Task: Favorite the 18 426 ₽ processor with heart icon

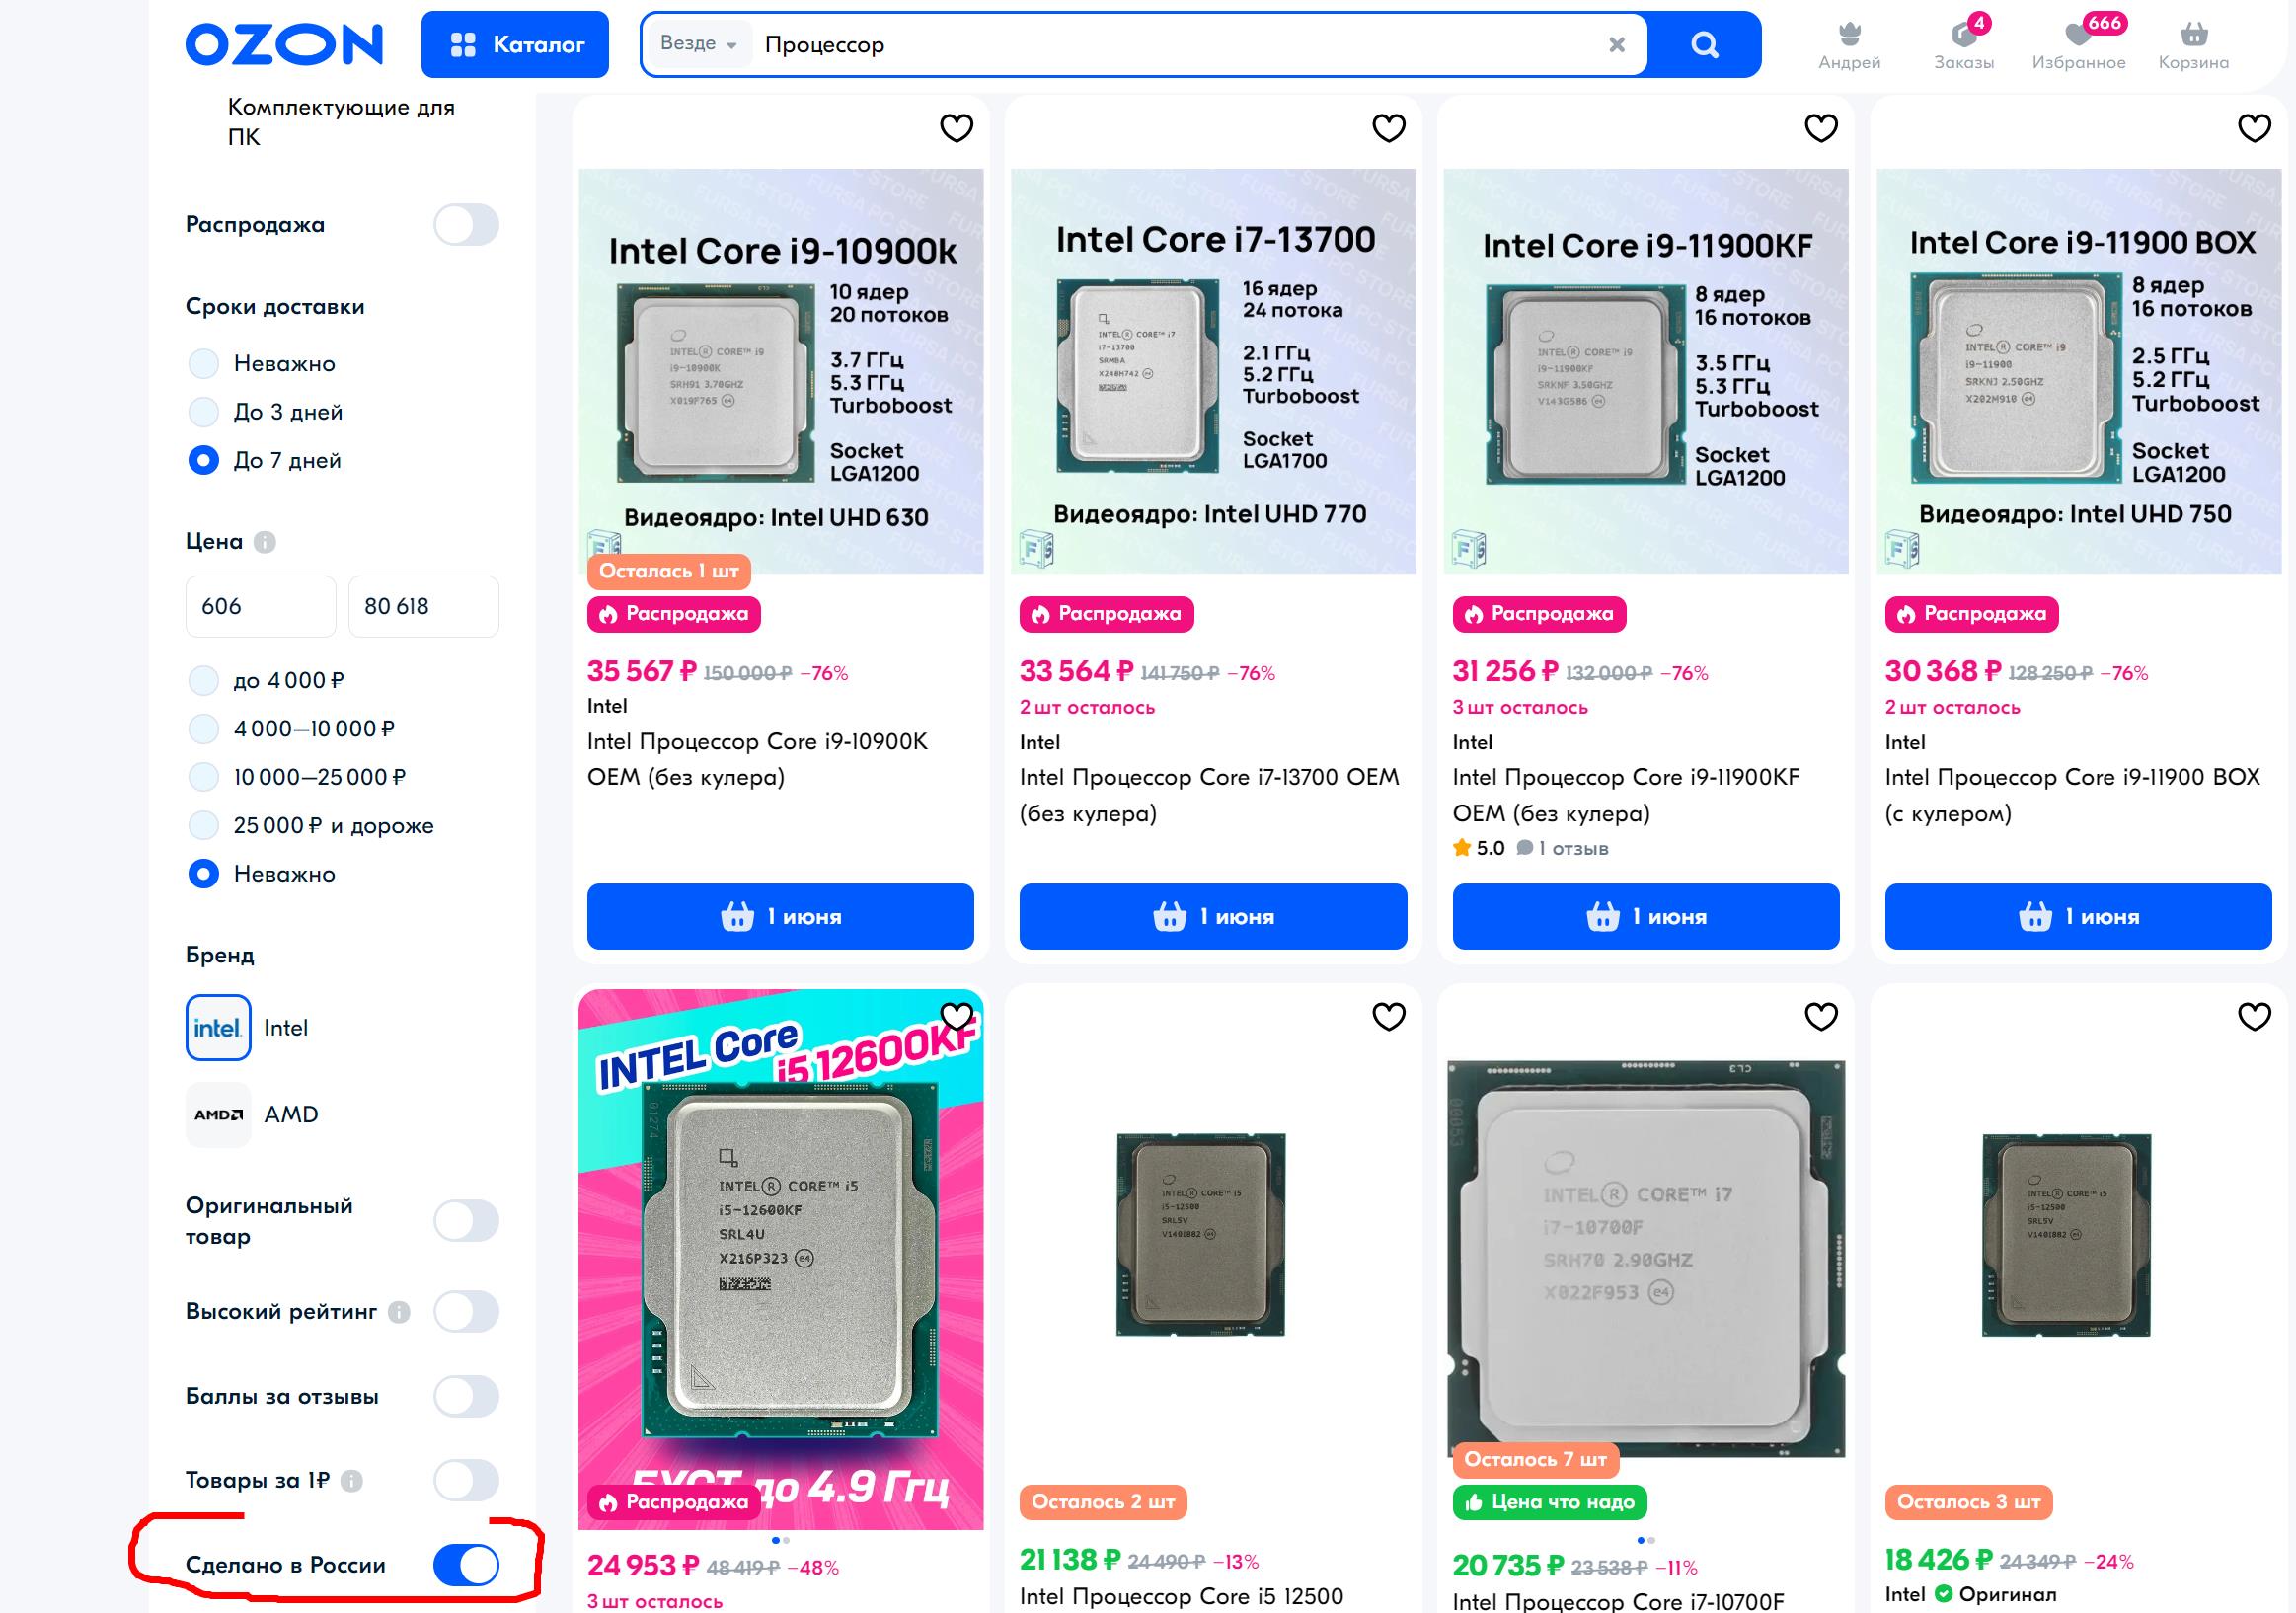Action: [2254, 1016]
